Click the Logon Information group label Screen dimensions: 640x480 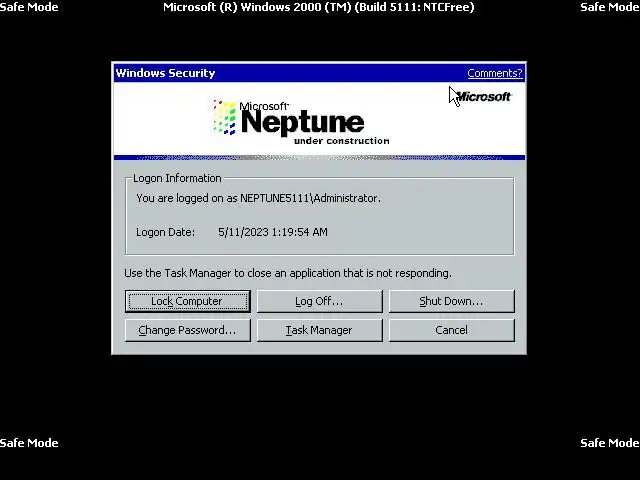tap(177, 178)
